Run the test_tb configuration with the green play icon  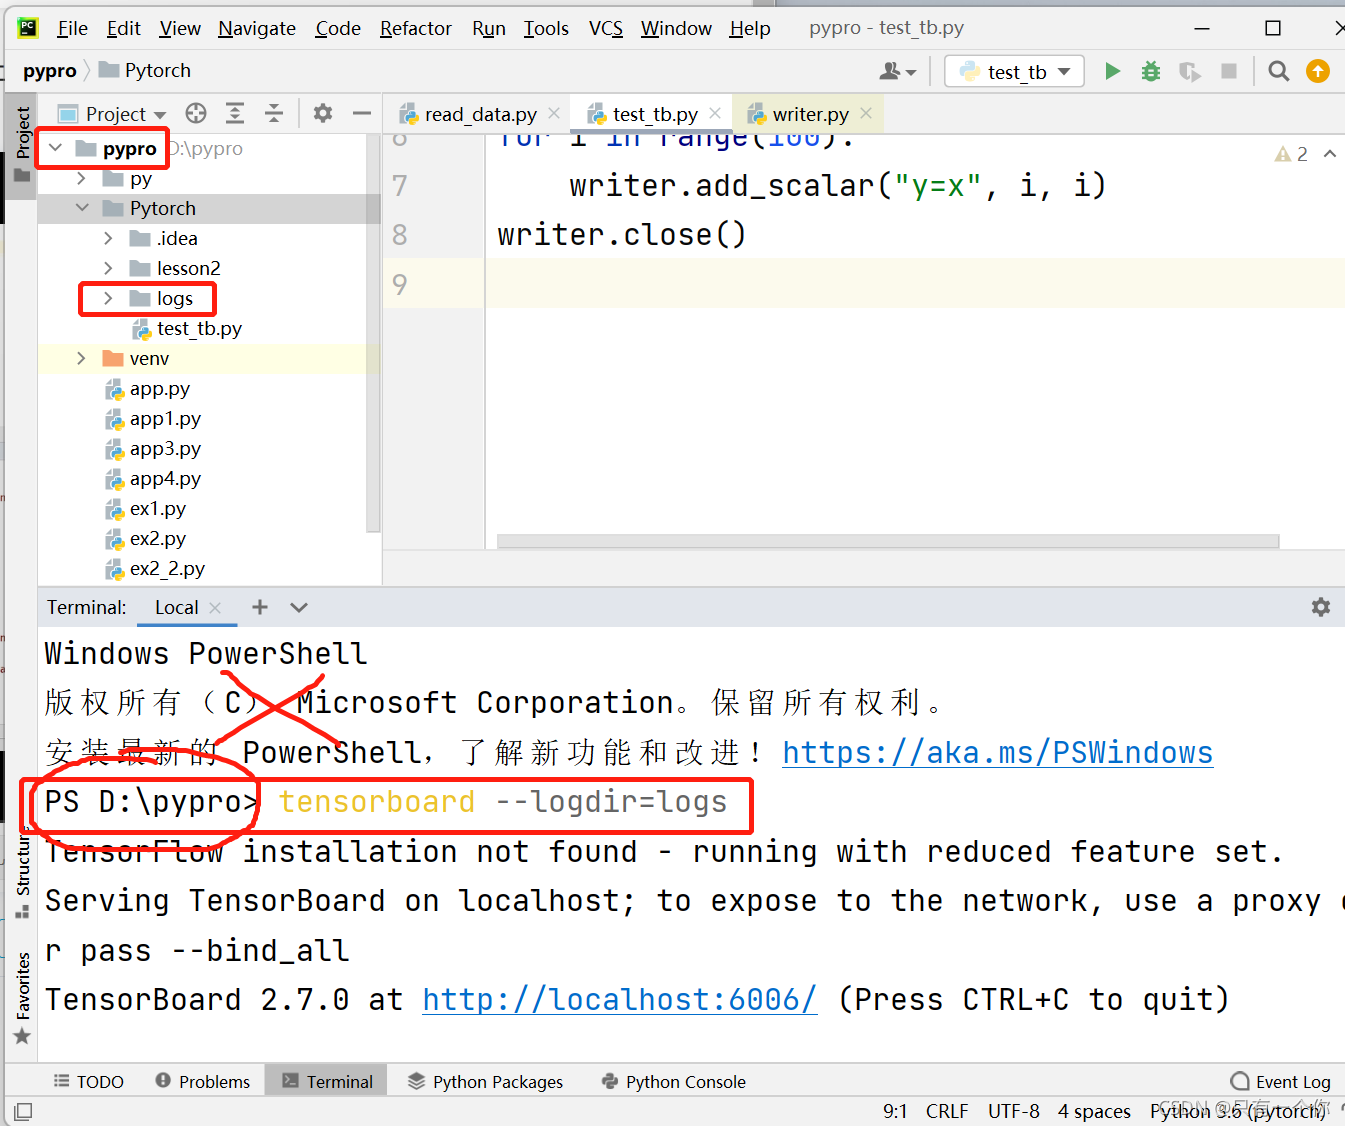(1112, 71)
